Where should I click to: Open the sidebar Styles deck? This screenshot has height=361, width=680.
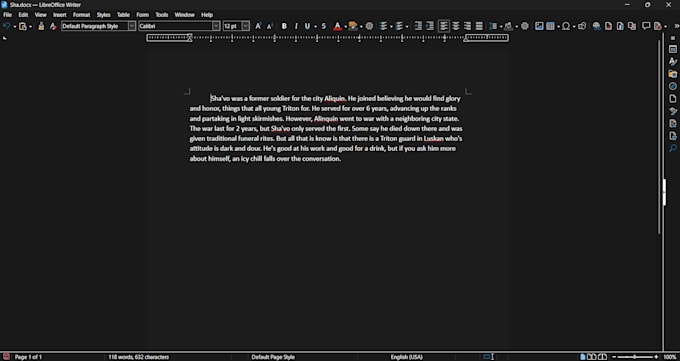point(673,61)
